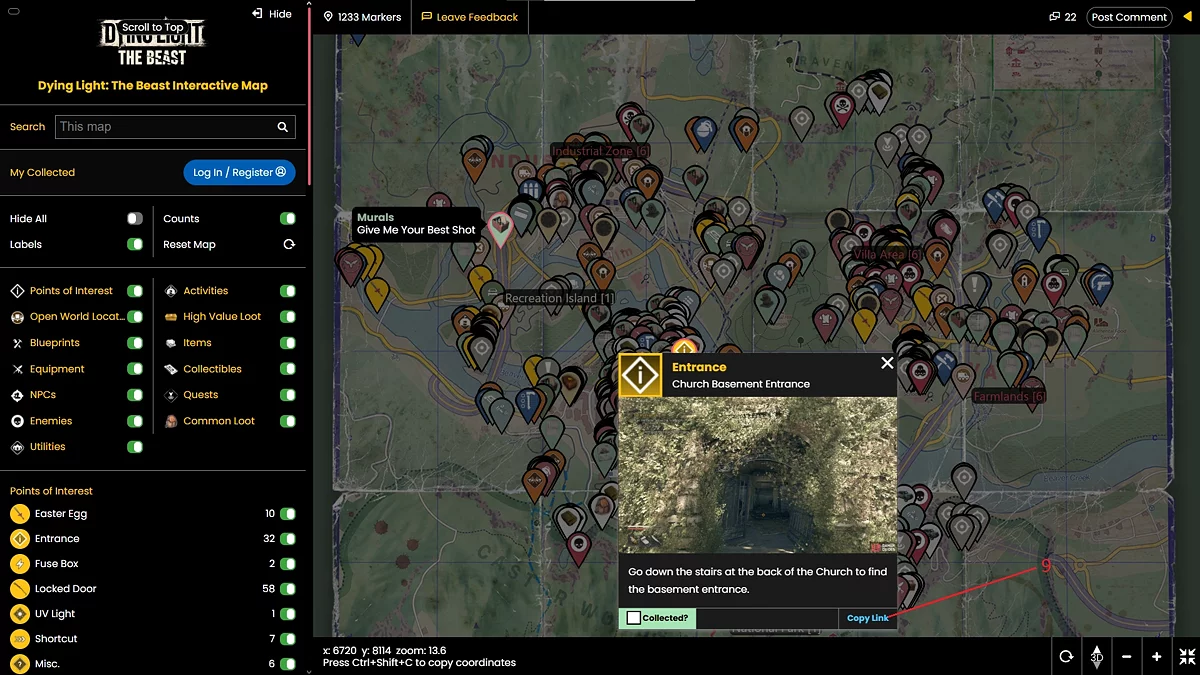Toggle the Hide All switch
The height and width of the screenshot is (675, 1200).
click(135, 218)
